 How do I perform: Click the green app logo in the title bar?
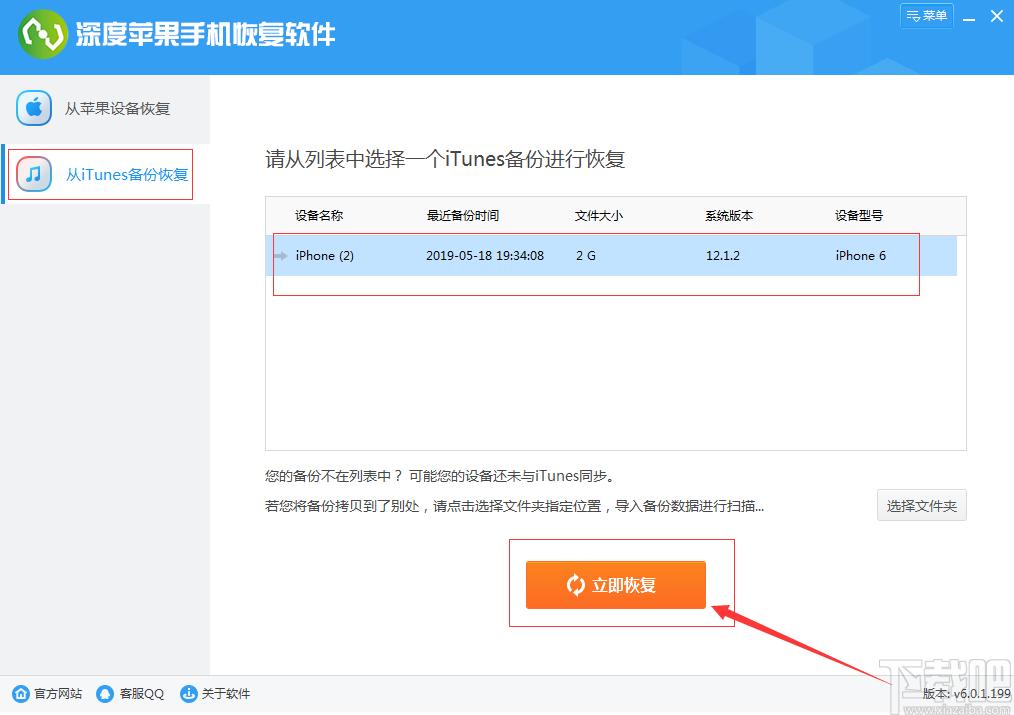tap(43, 34)
